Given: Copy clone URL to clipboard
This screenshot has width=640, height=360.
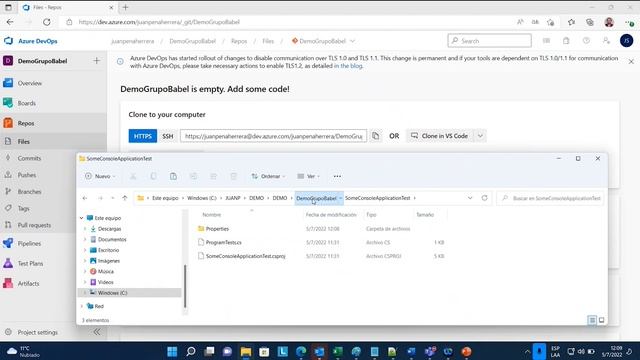Looking at the screenshot, I should (x=376, y=136).
